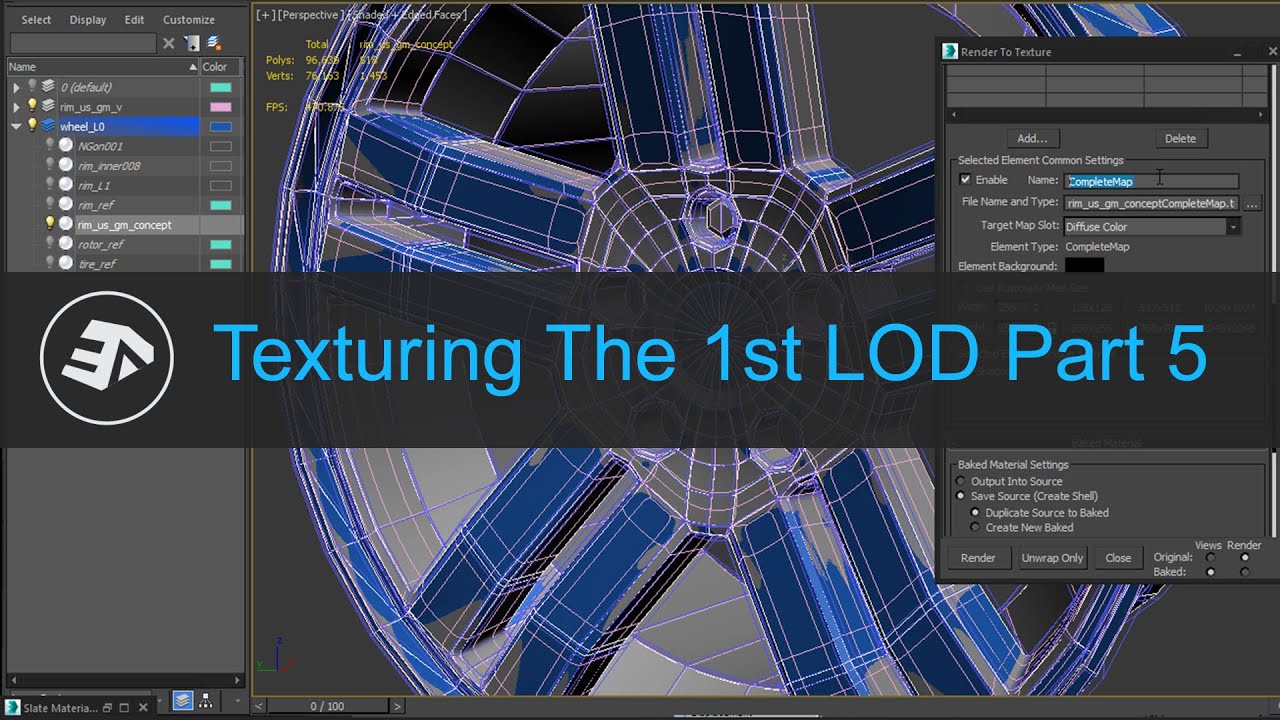
Task: Click wheel_L0 blue color swatch
Action: [x=221, y=126]
